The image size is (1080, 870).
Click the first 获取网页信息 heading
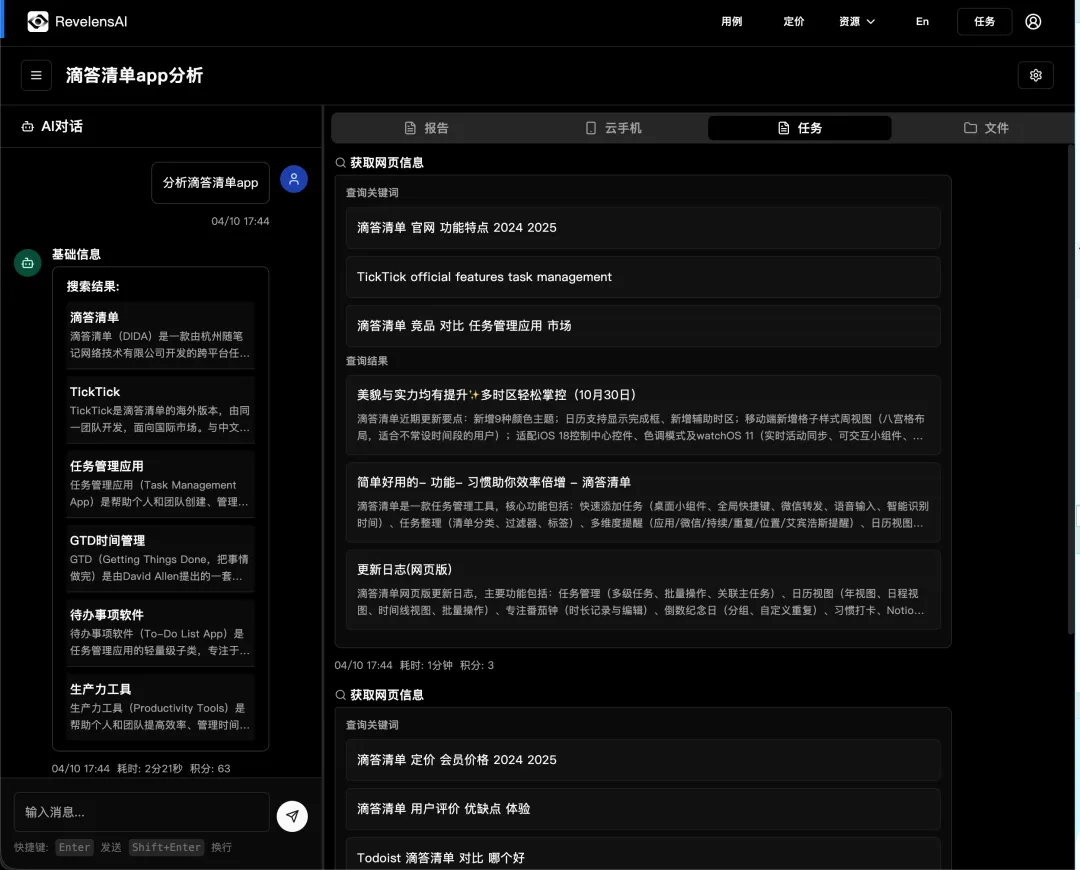386,163
